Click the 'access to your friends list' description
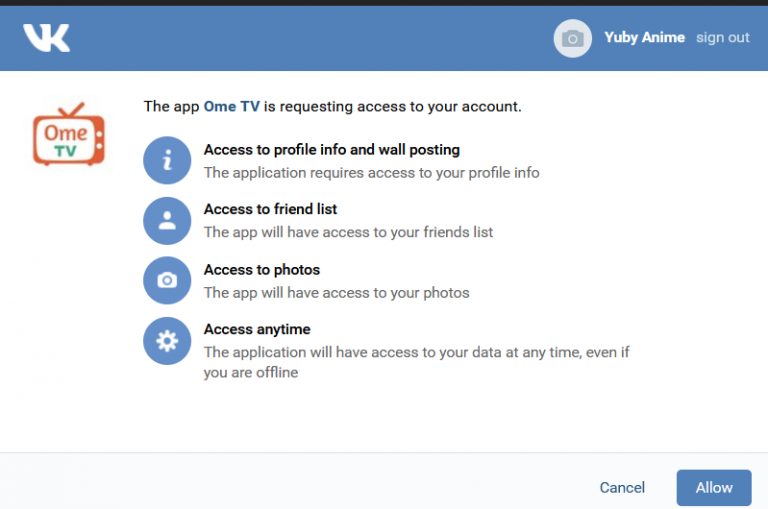 point(348,233)
